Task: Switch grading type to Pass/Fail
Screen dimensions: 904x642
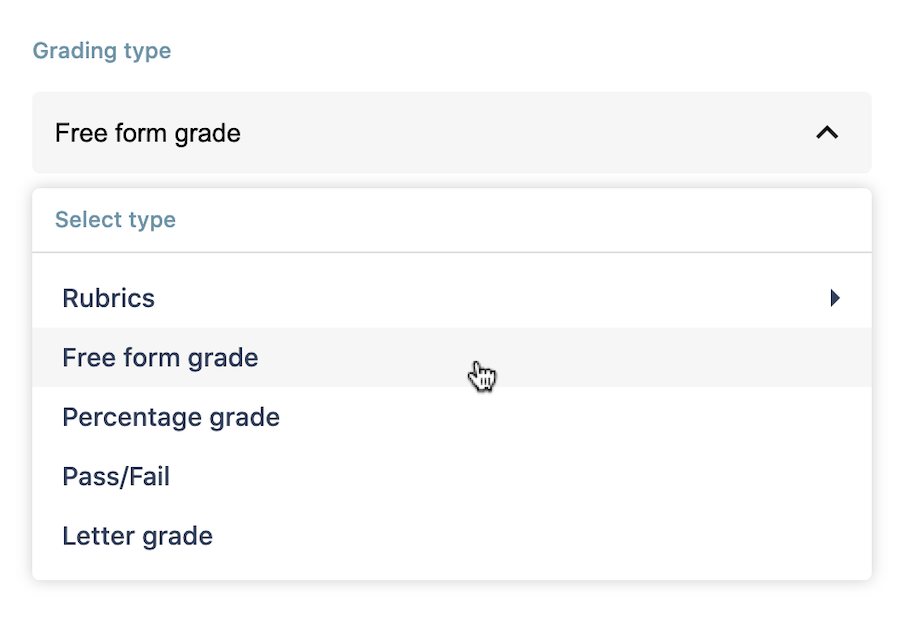Action: [x=451, y=476]
